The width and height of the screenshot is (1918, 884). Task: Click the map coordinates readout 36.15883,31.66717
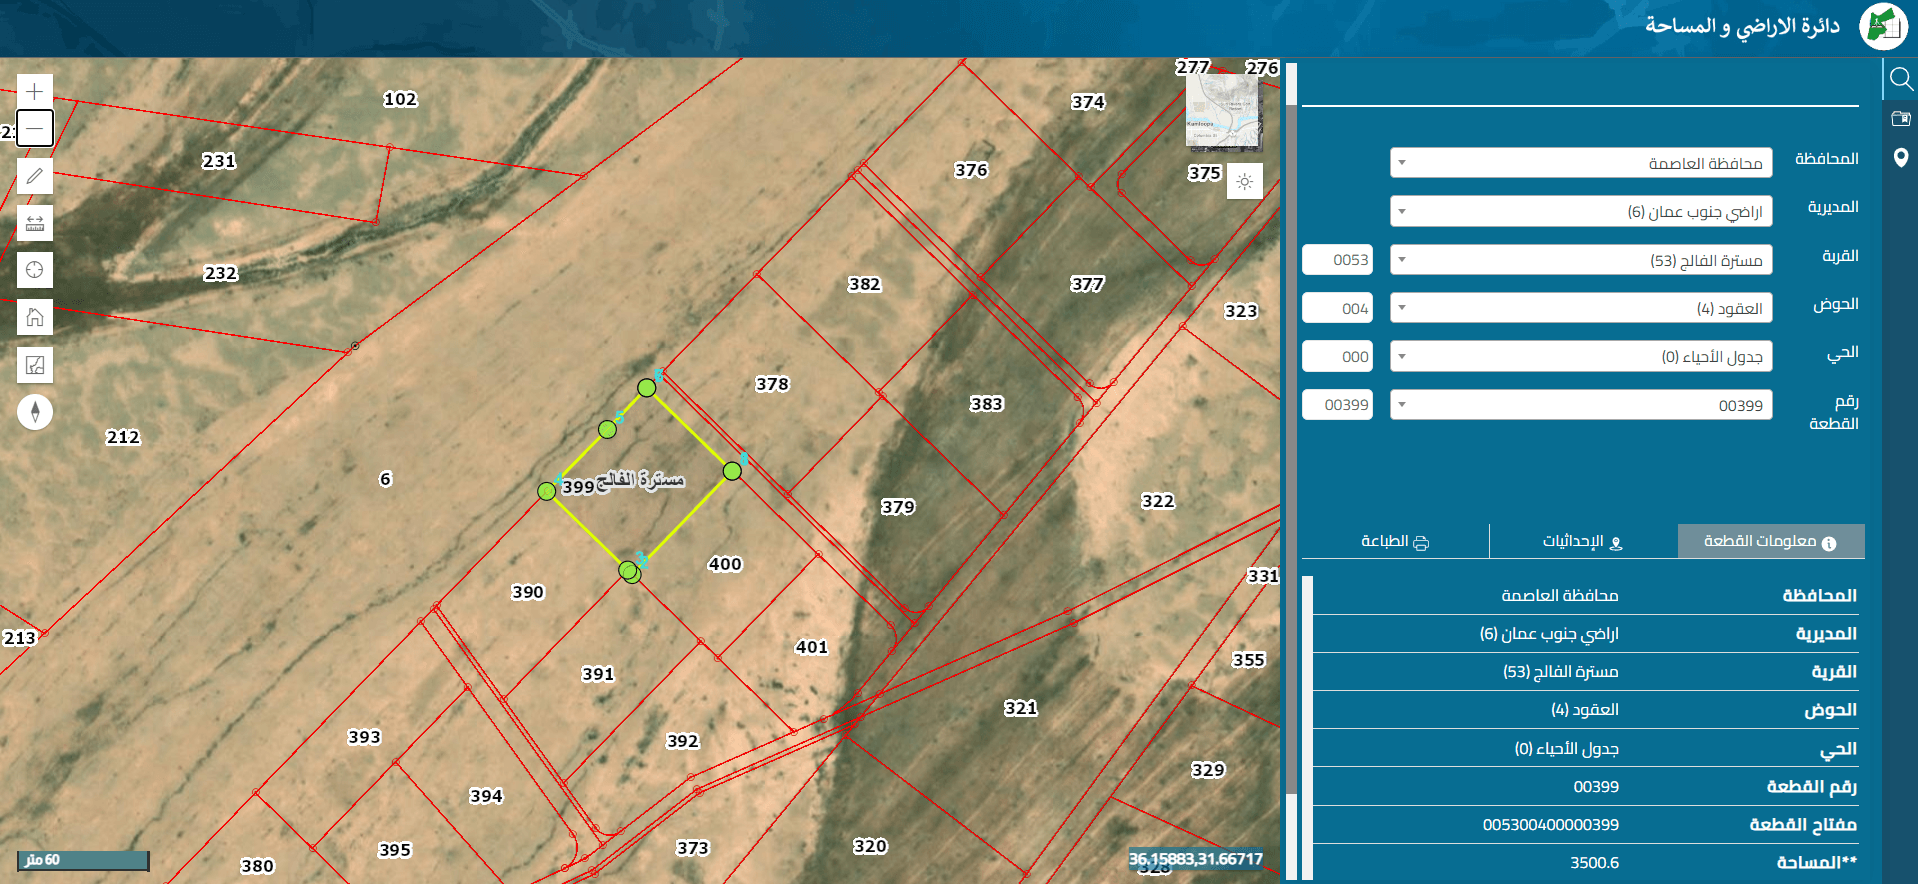[1196, 859]
